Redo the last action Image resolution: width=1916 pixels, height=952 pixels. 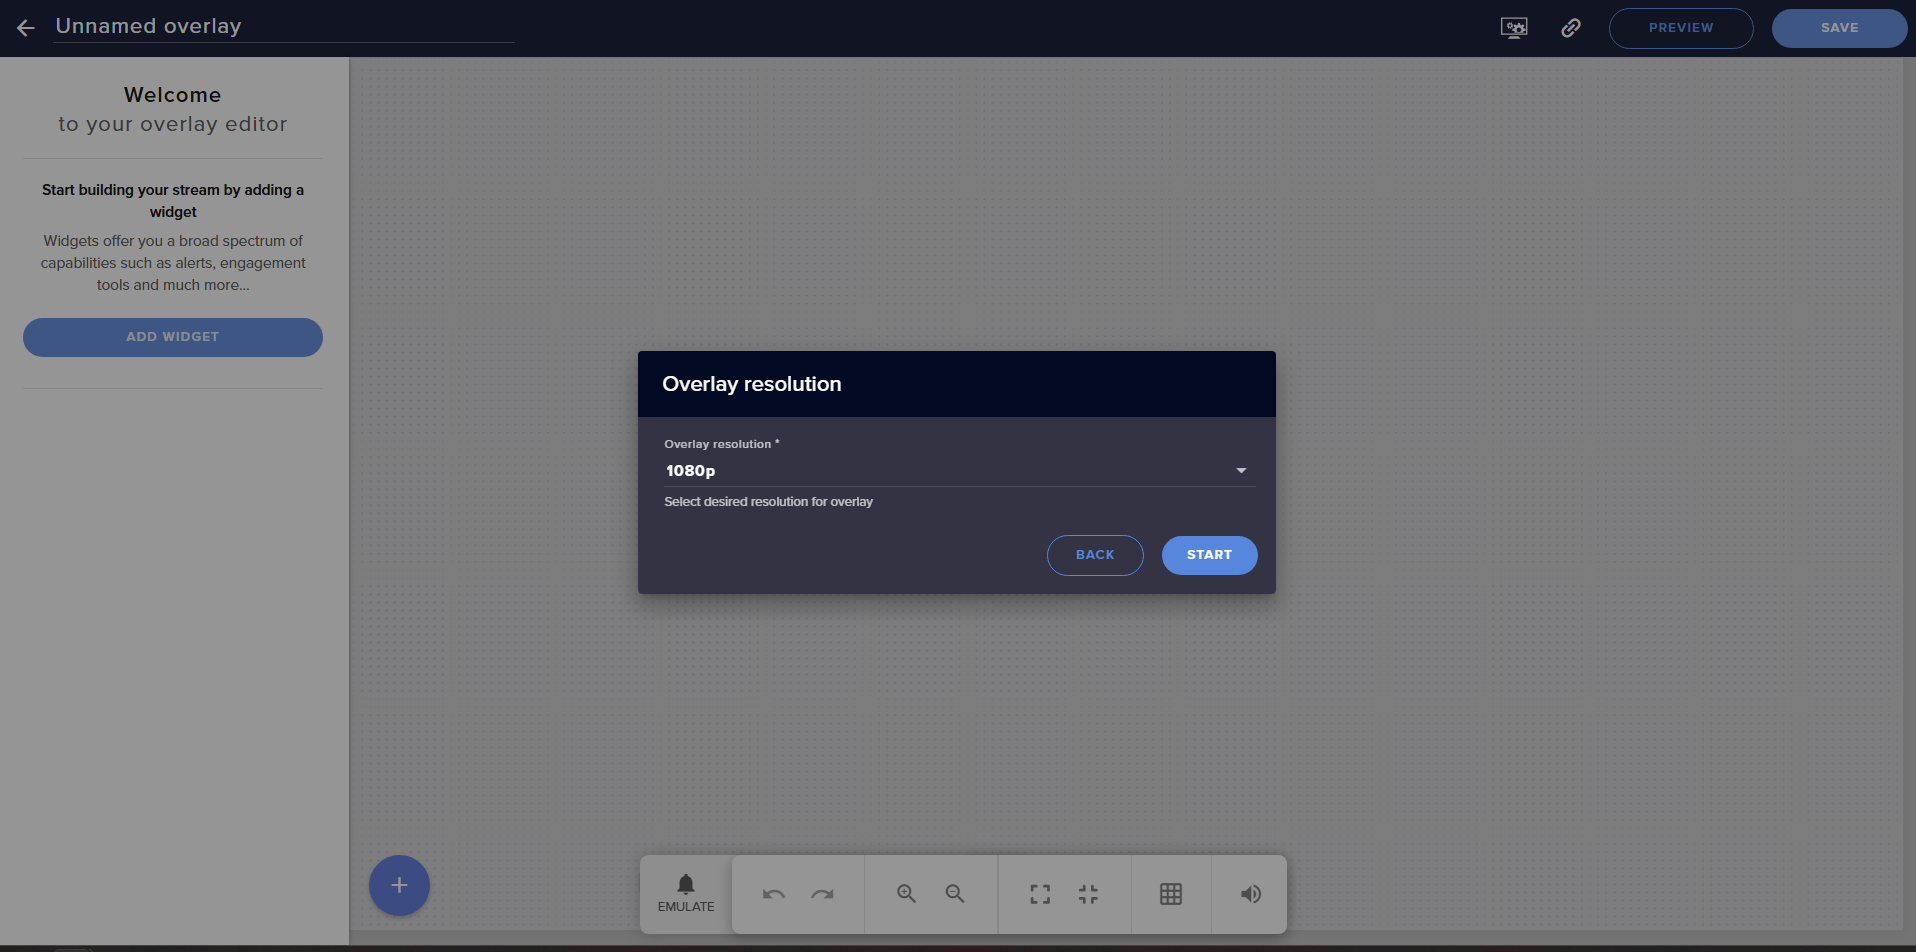822,894
